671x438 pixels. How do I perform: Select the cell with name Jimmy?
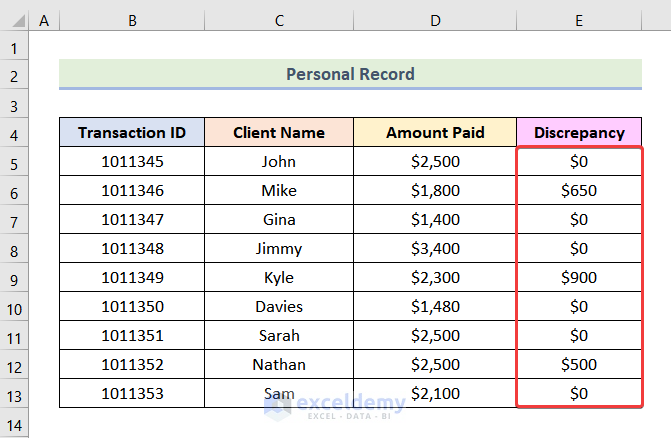point(279,248)
